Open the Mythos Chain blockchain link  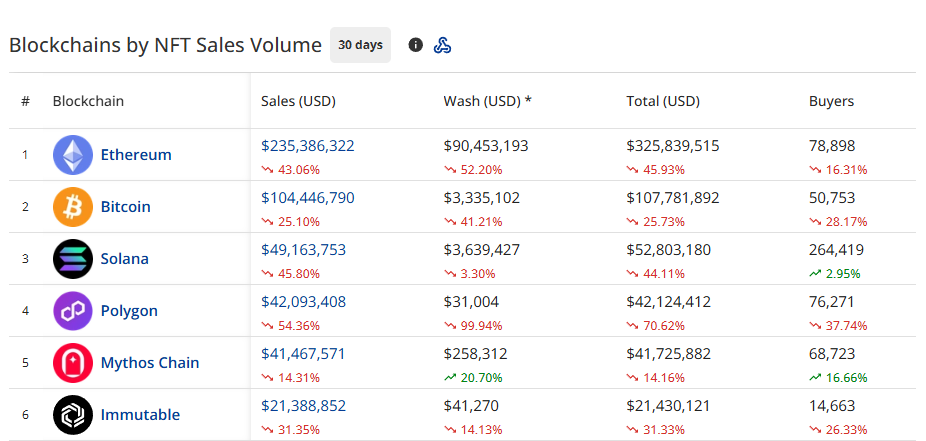(150, 362)
